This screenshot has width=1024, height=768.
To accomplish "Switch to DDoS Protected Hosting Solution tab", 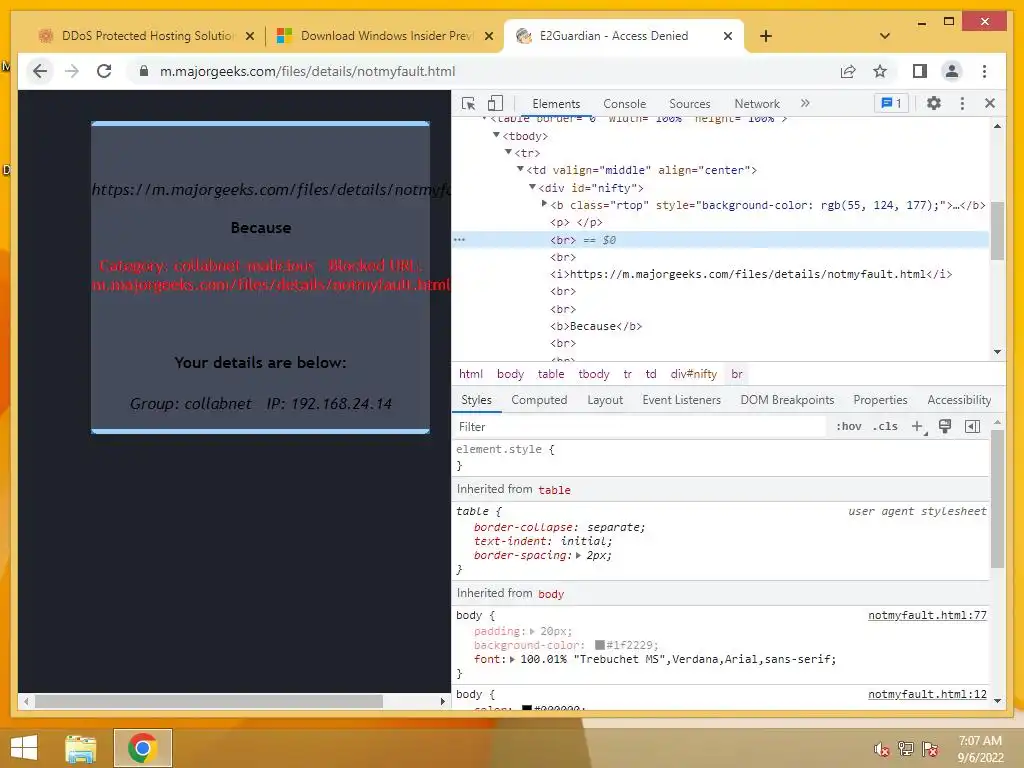I will coord(146,36).
